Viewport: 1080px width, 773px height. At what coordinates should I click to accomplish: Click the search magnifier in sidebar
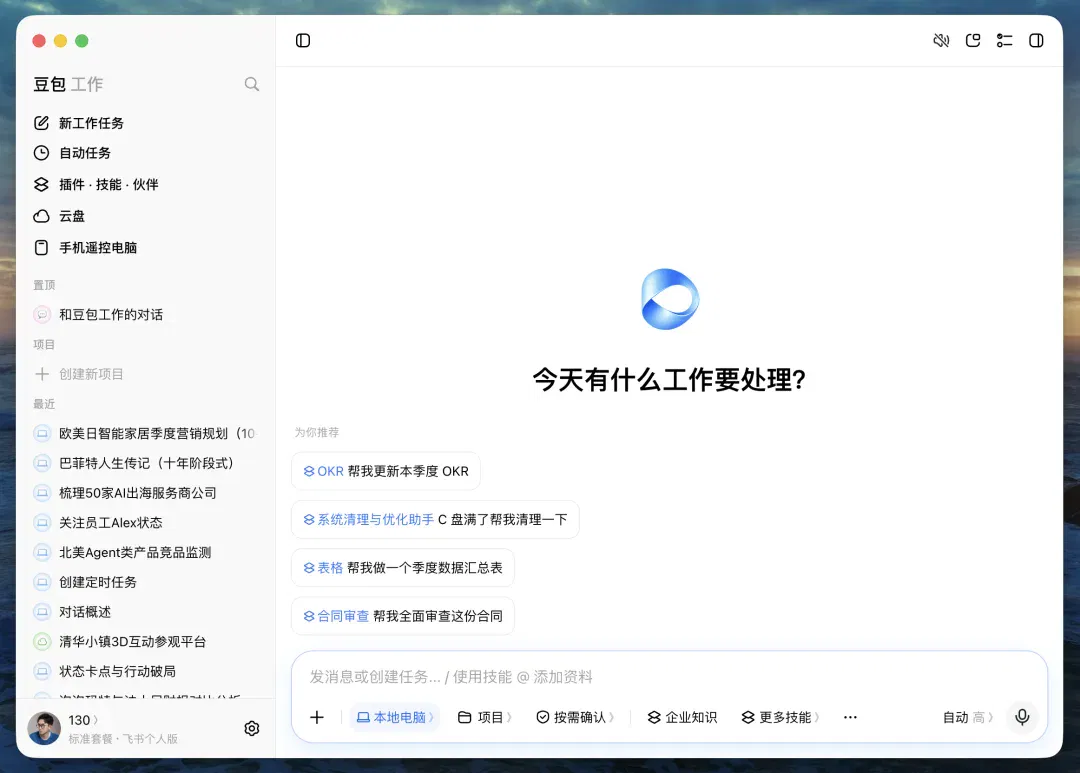[x=251, y=84]
